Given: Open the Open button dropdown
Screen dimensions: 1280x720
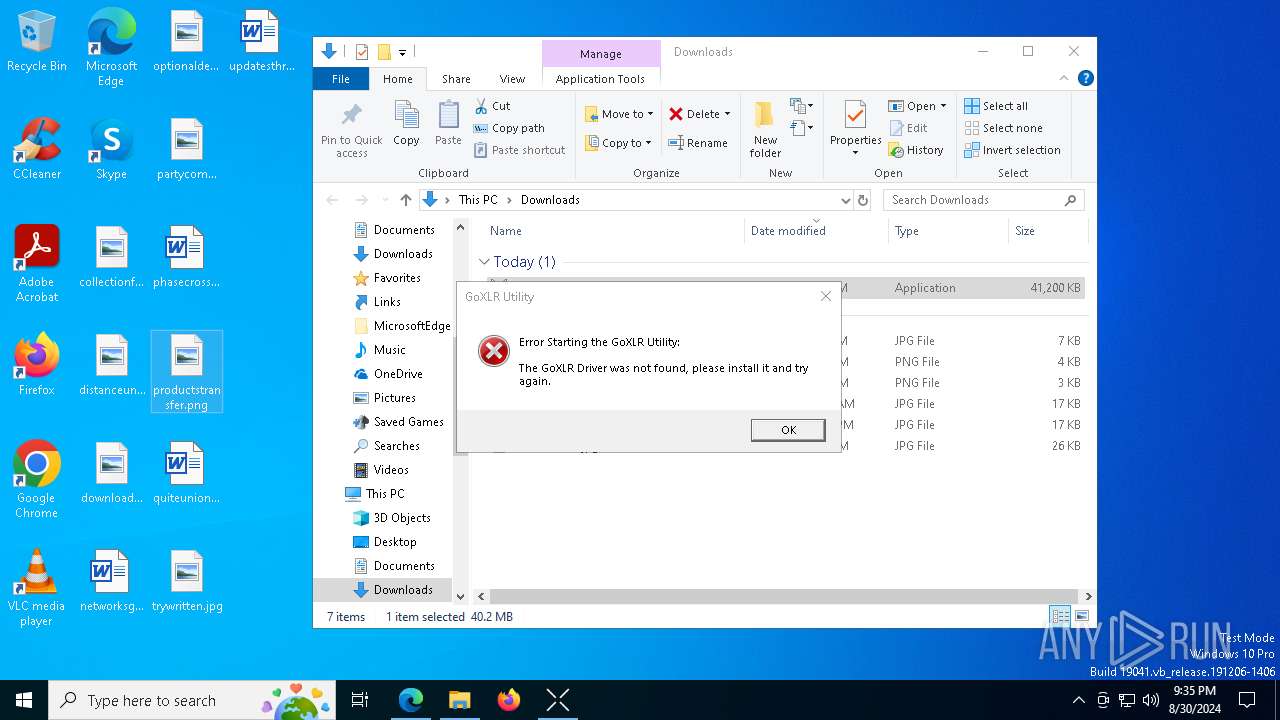Looking at the screenshot, I should (943, 106).
